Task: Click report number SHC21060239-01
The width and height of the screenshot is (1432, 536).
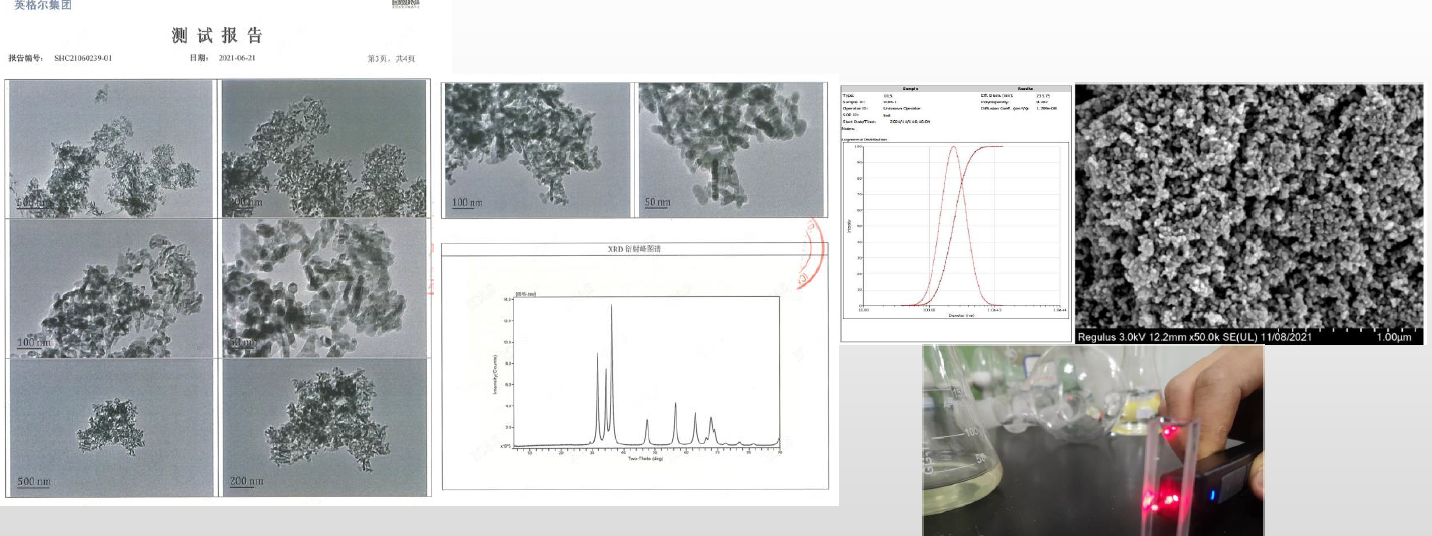Action: point(83,58)
